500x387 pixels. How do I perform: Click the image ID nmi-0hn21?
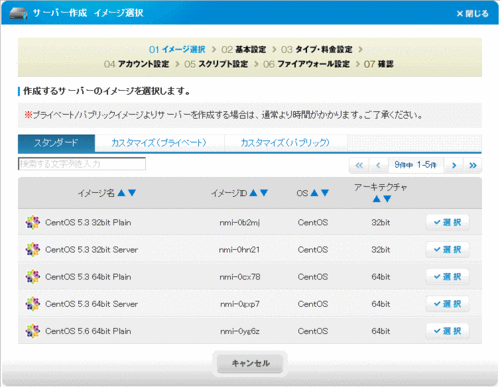(x=239, y=250)
